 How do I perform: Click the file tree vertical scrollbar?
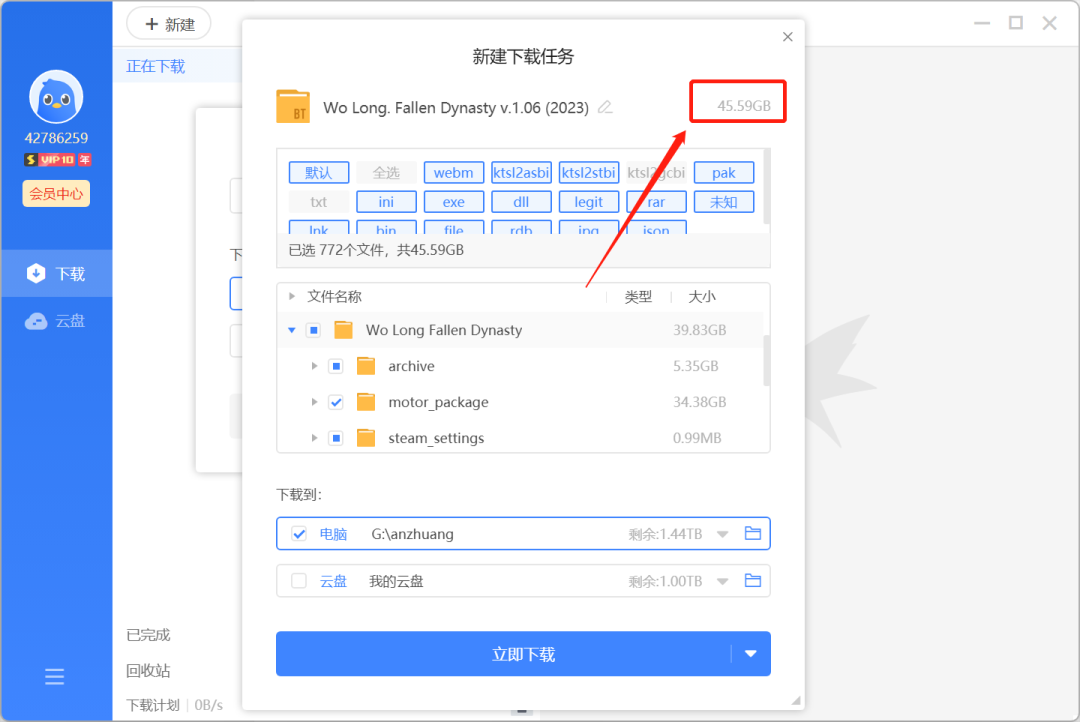tap(766, 360)
